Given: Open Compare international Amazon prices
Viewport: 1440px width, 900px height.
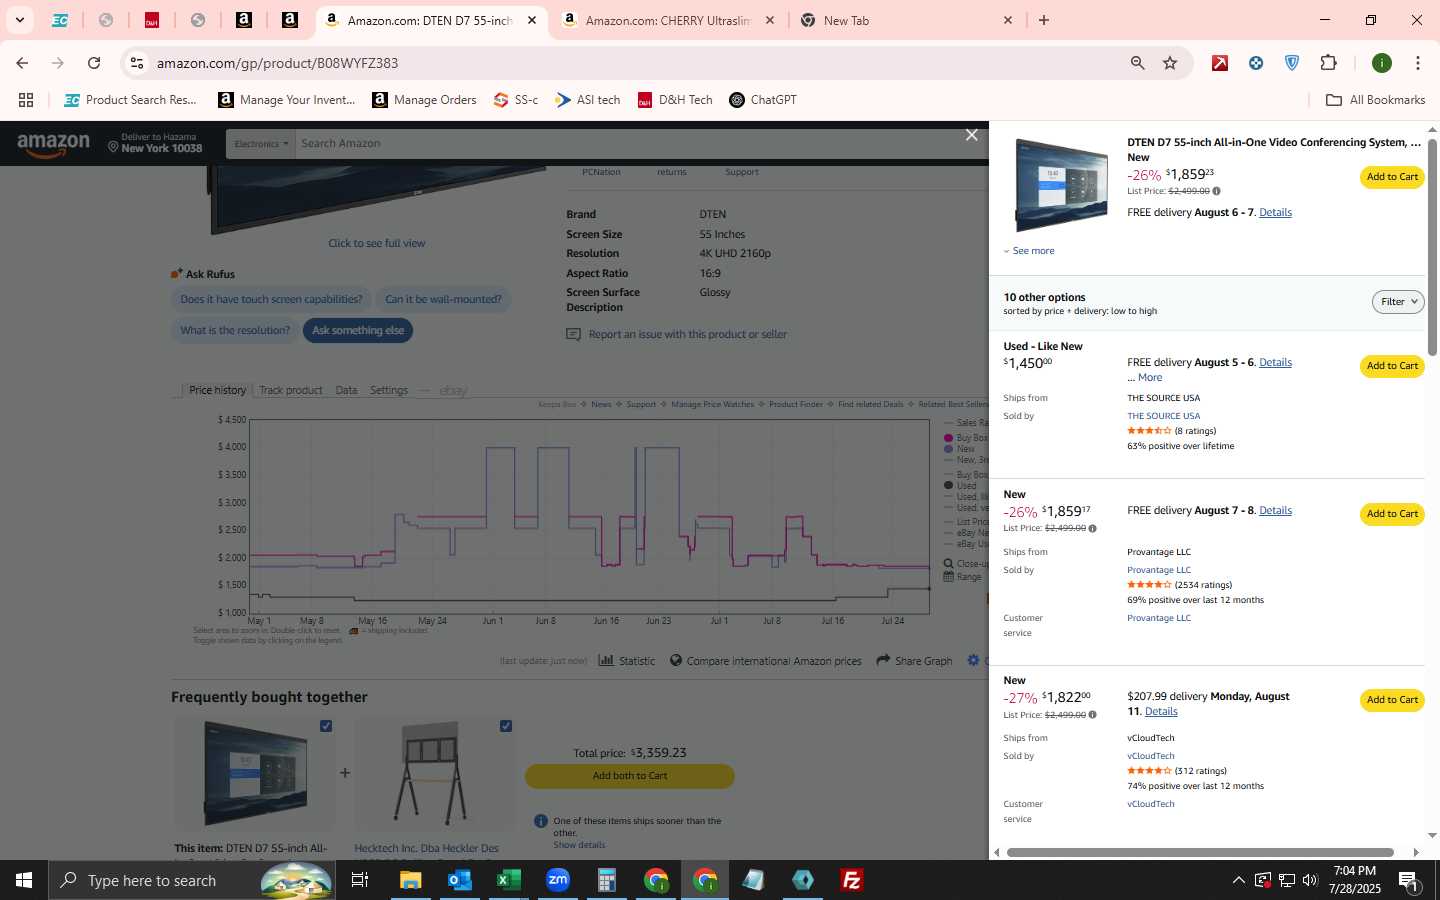Looking at the screenshot, I should [x=765, y=661].
